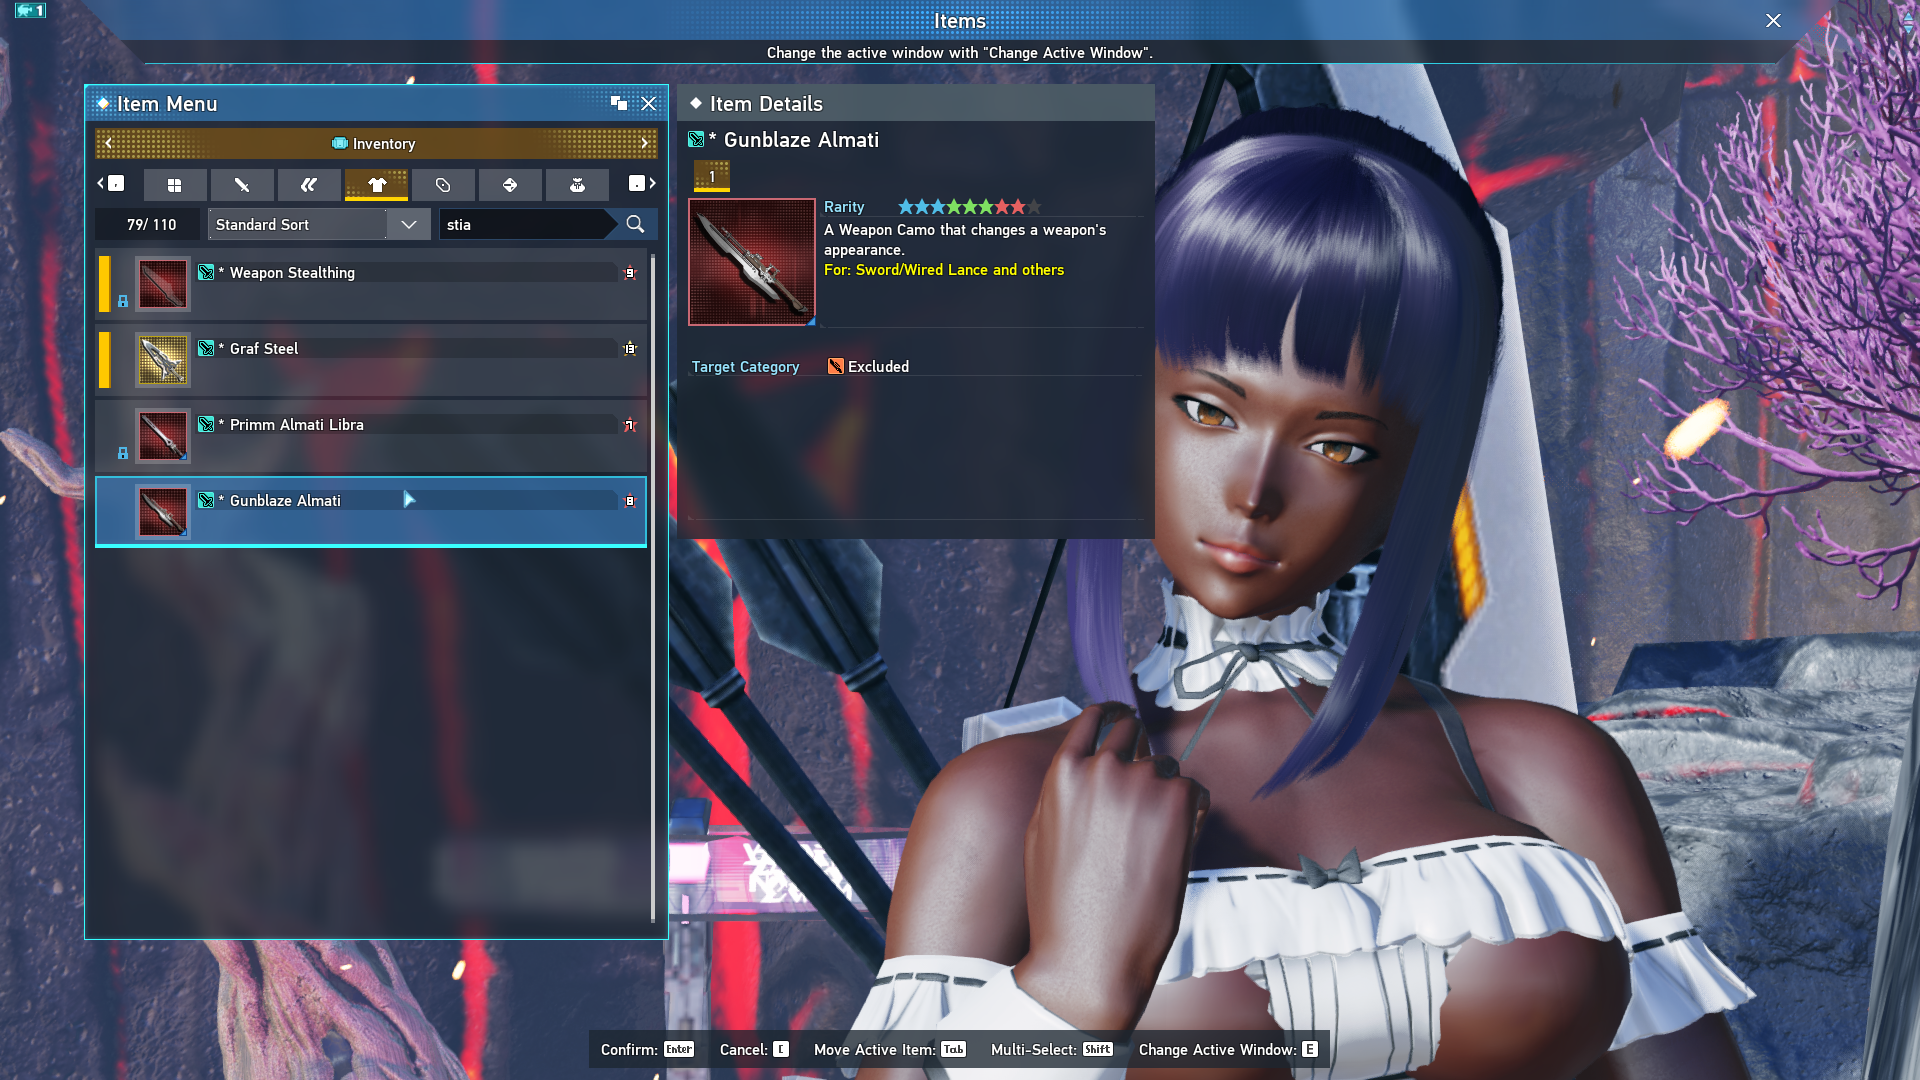Select the all-items grid category tab

pyautogui.click(x=175, y=185)
